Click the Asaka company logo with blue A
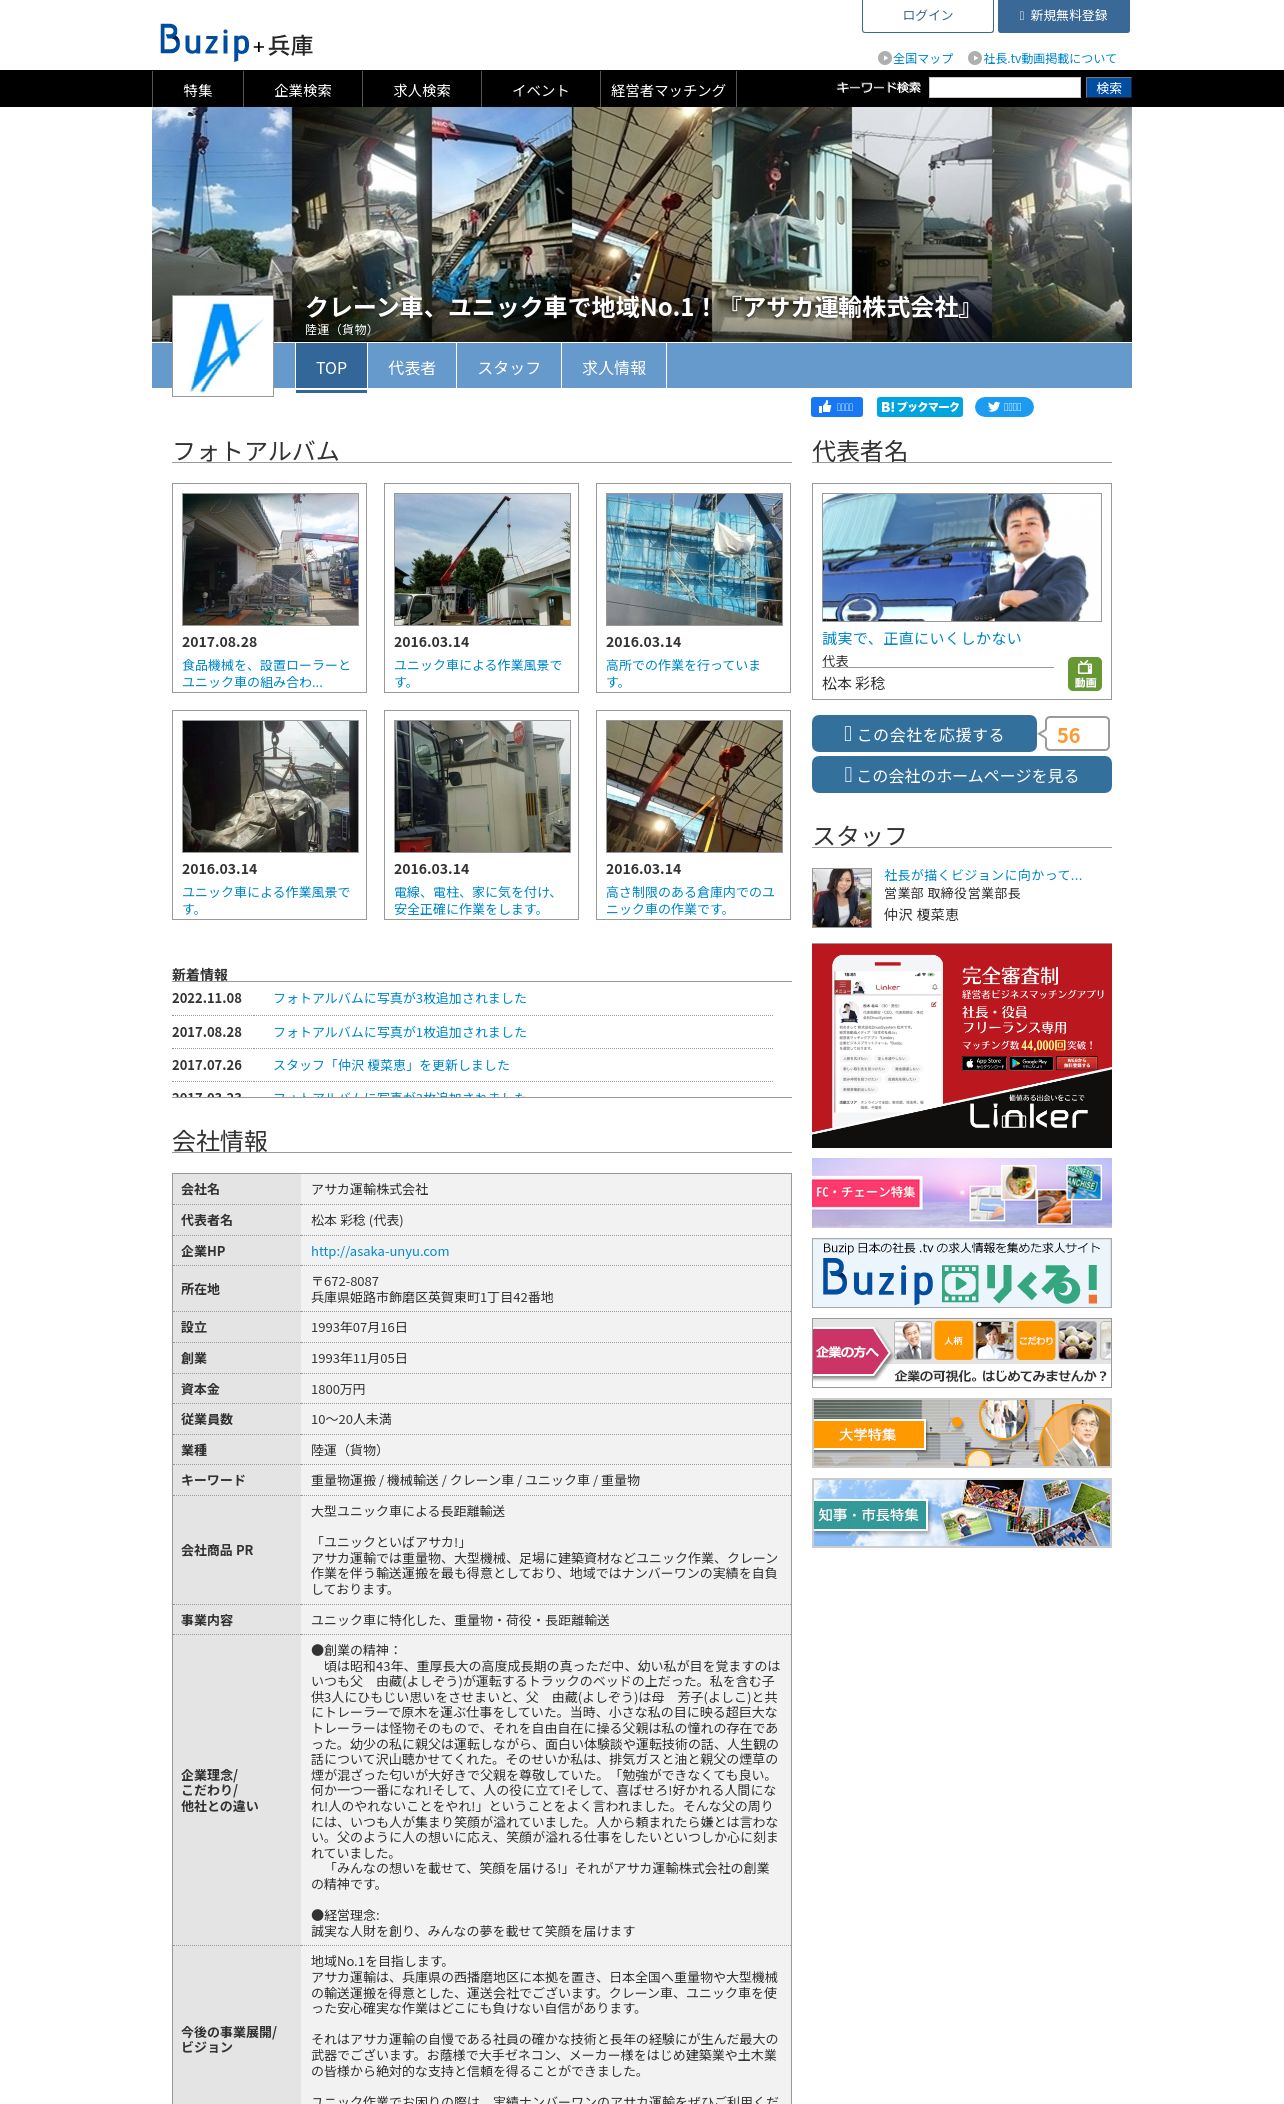The height and width of the screenshot is (2104, 1284). tap(223, 346)
